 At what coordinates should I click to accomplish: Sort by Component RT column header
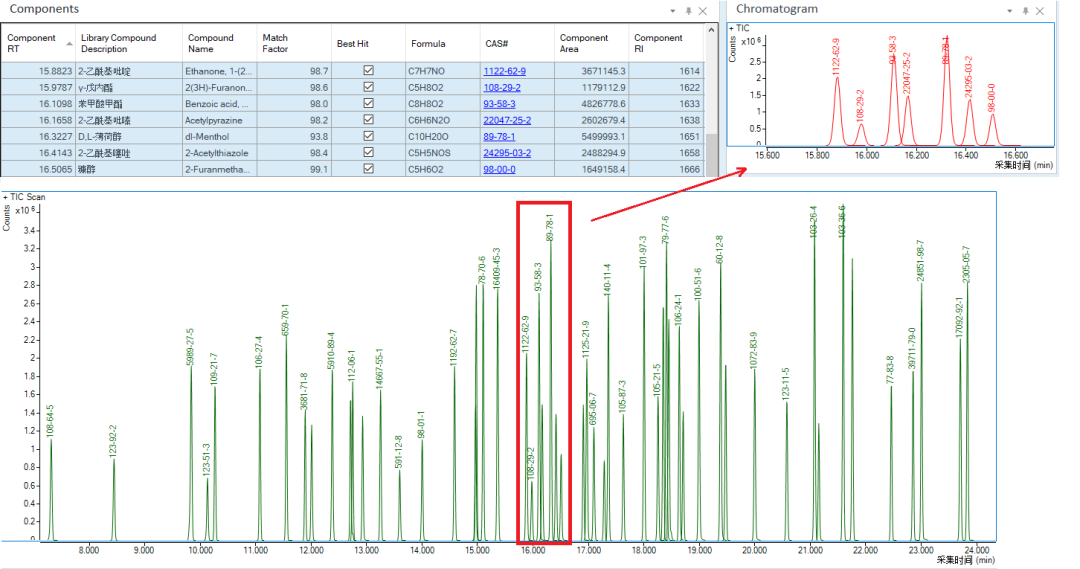tap(38, 43)
